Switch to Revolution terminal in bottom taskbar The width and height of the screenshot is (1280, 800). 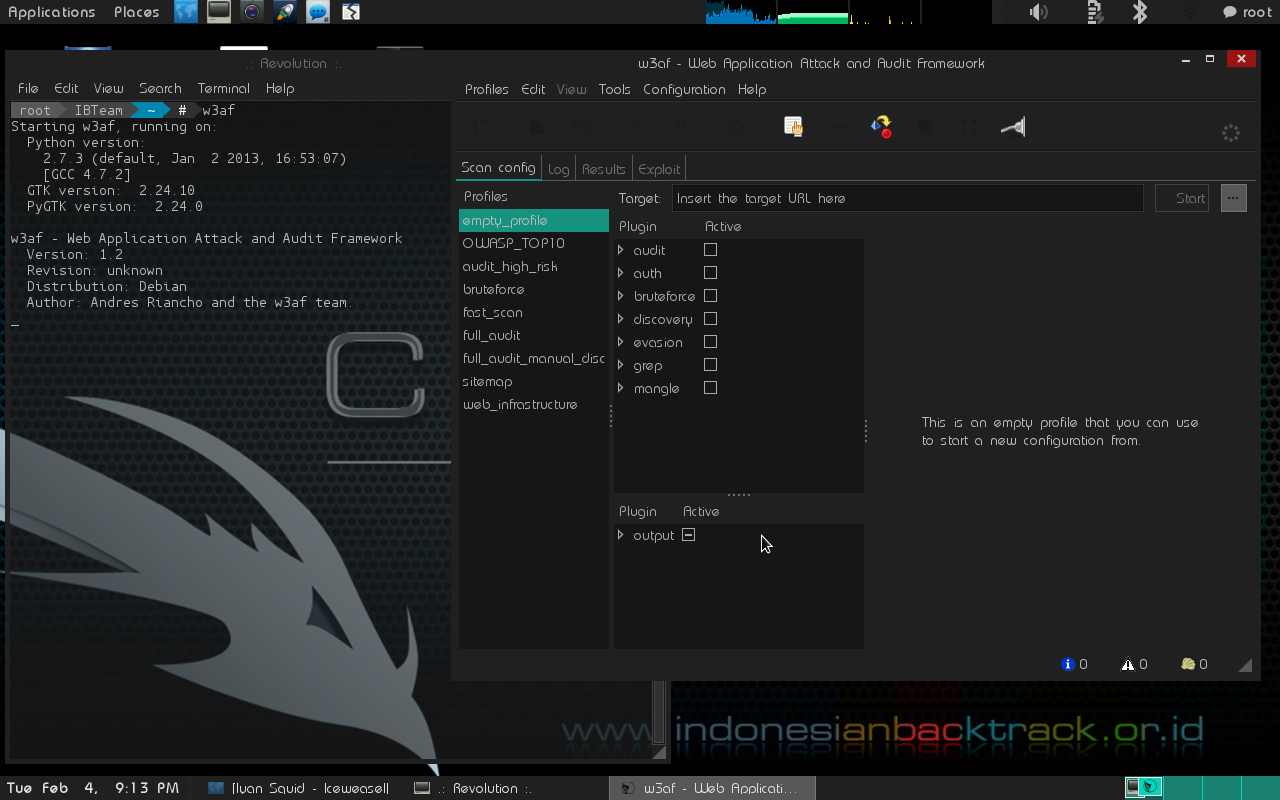(473, 788)
